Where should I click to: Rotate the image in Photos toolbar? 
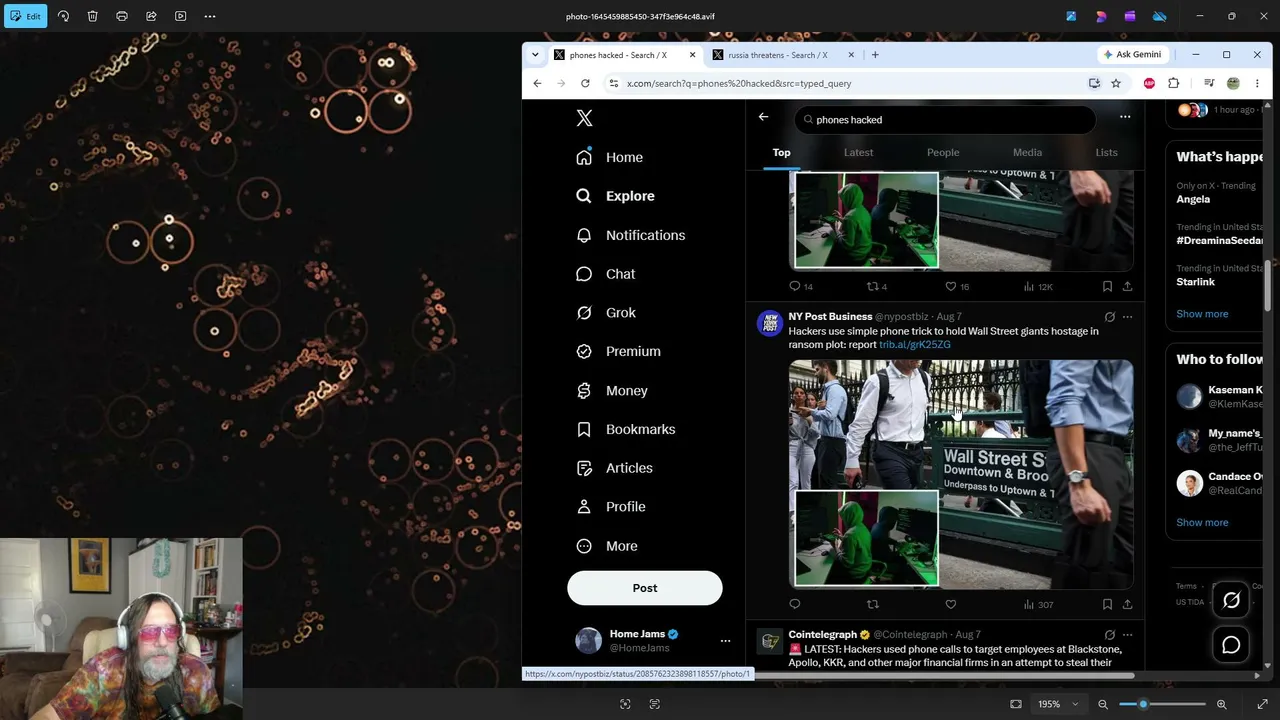63,16
